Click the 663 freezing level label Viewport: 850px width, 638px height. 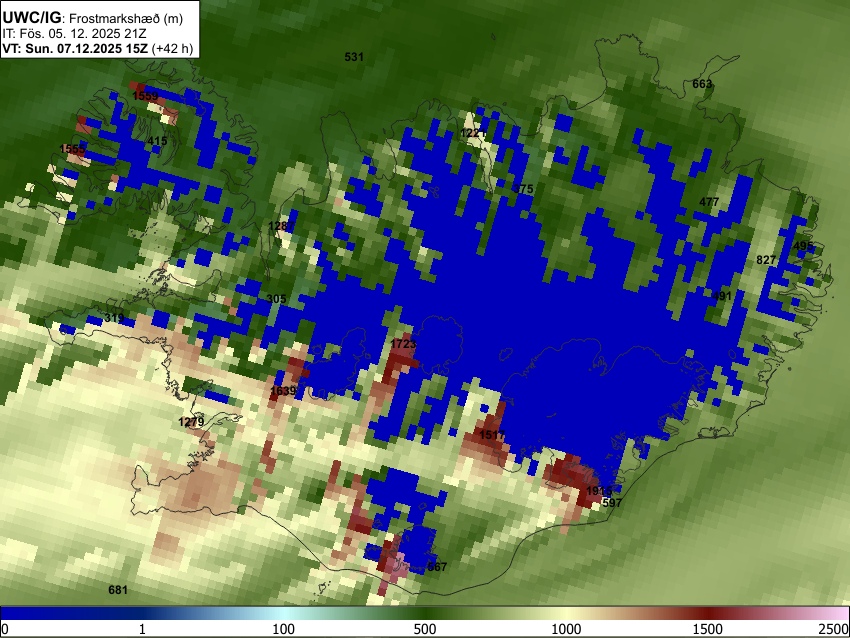tap(702, 83)
